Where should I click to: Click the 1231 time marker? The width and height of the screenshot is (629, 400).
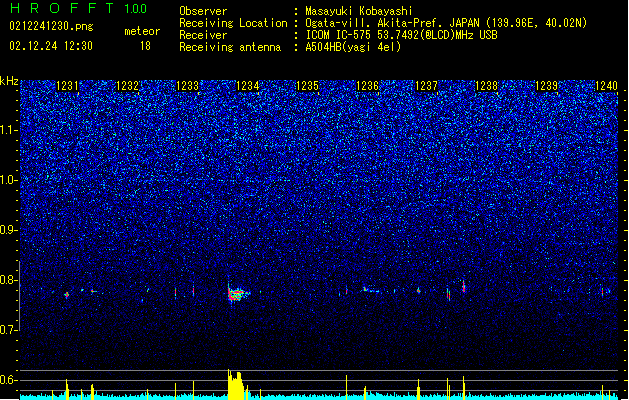click(67, 86)
